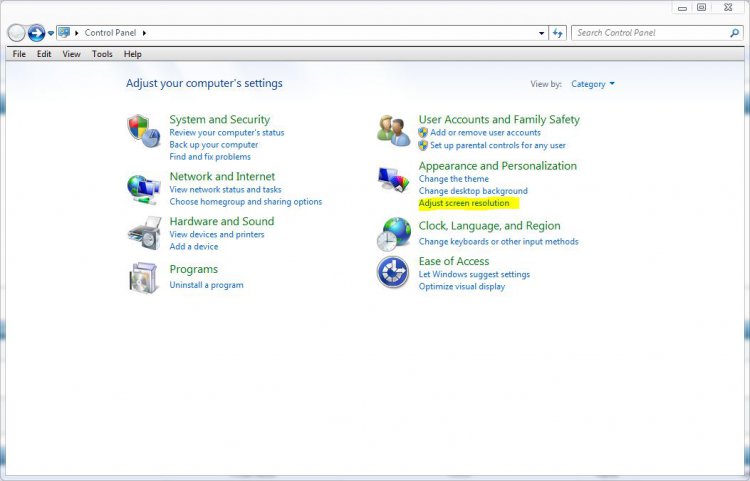Screen dimensions: 750x481
Task: Open the Programs heading
Action: [194, 270]
